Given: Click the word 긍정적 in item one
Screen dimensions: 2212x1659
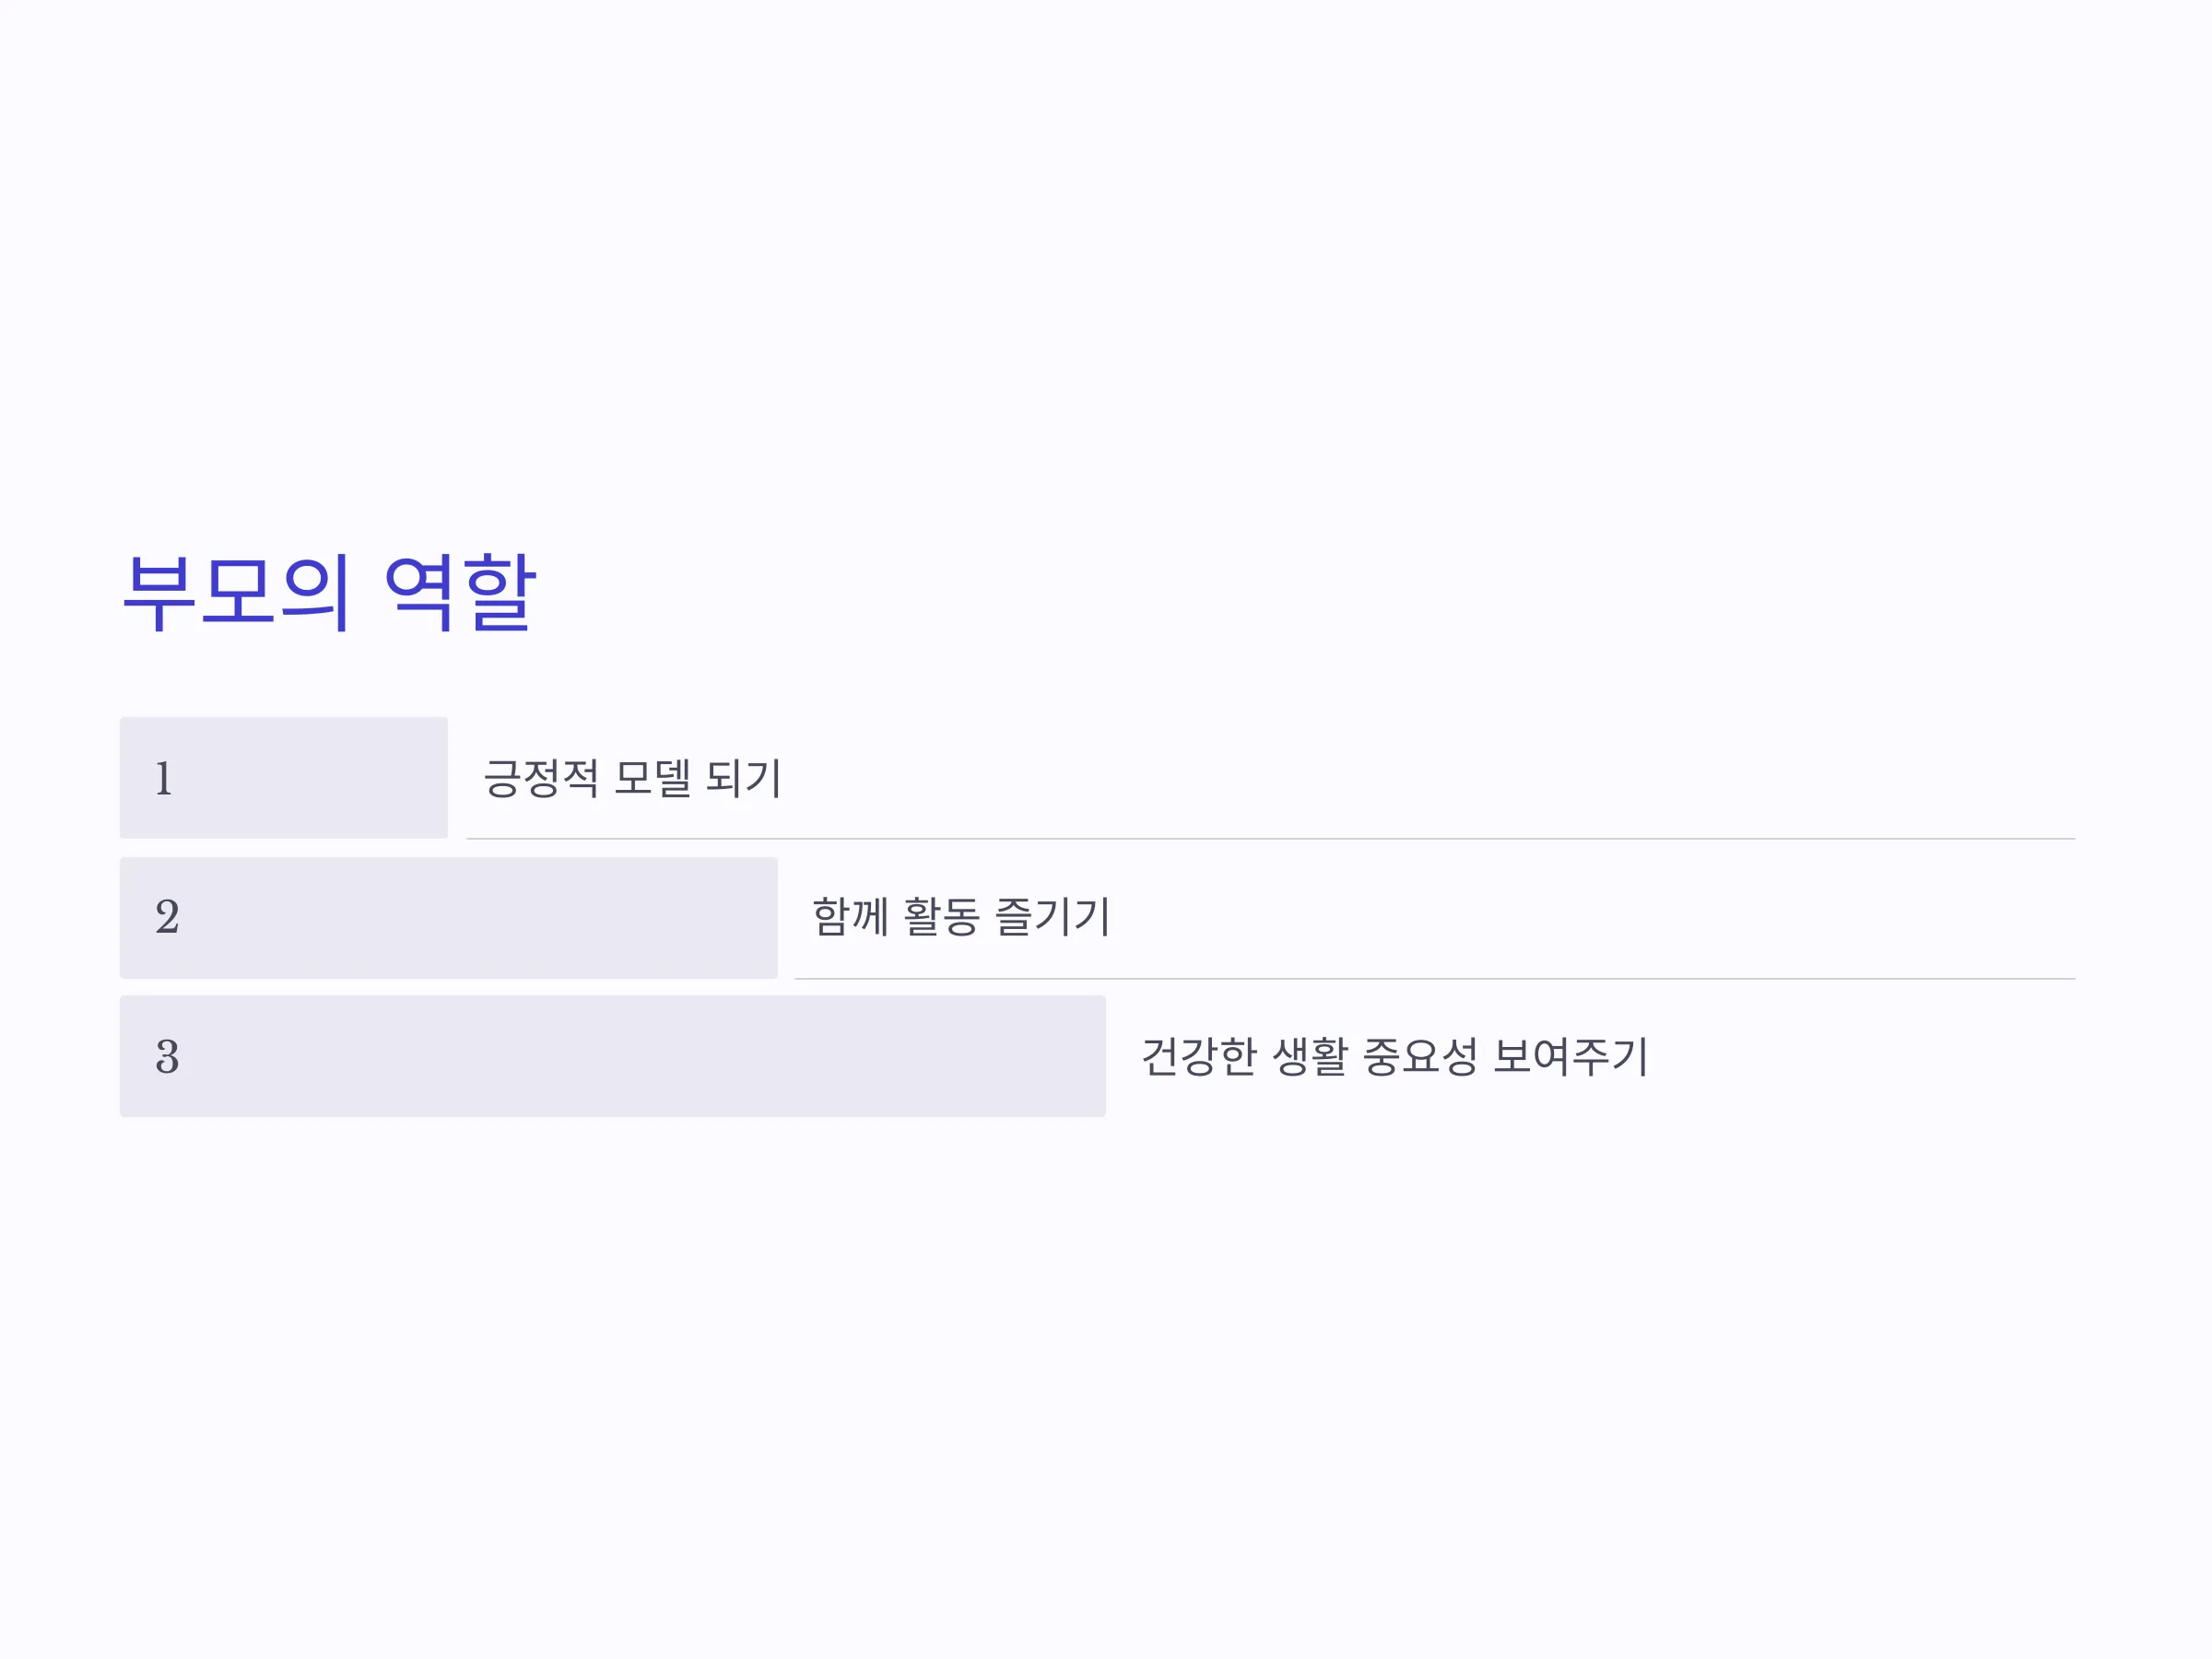Looking at the screenshot, I should pos(541,778).
